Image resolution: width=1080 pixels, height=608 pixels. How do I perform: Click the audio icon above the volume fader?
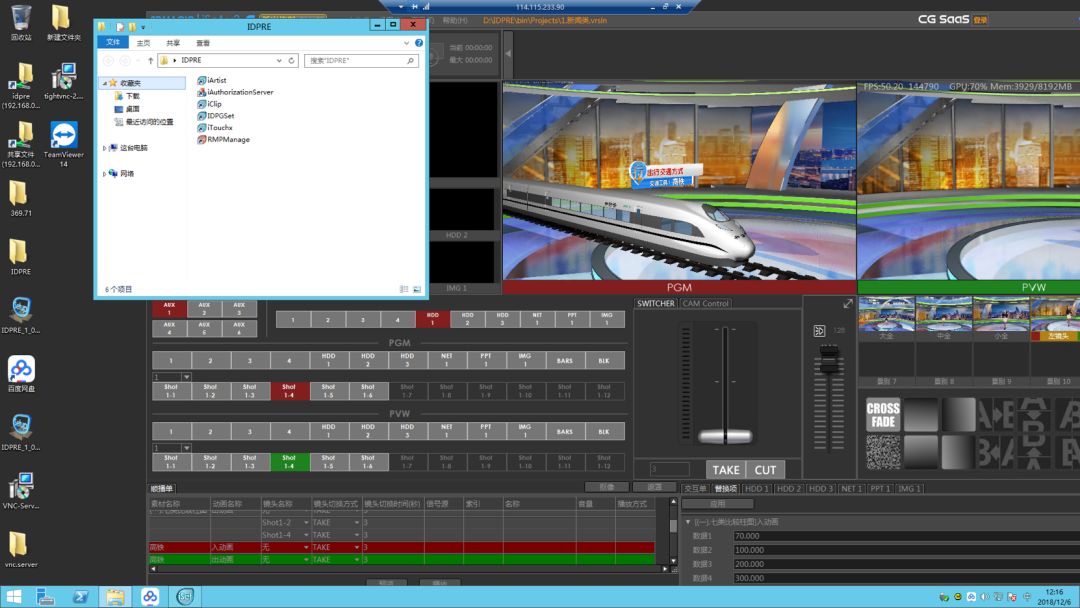click(819, 331)
